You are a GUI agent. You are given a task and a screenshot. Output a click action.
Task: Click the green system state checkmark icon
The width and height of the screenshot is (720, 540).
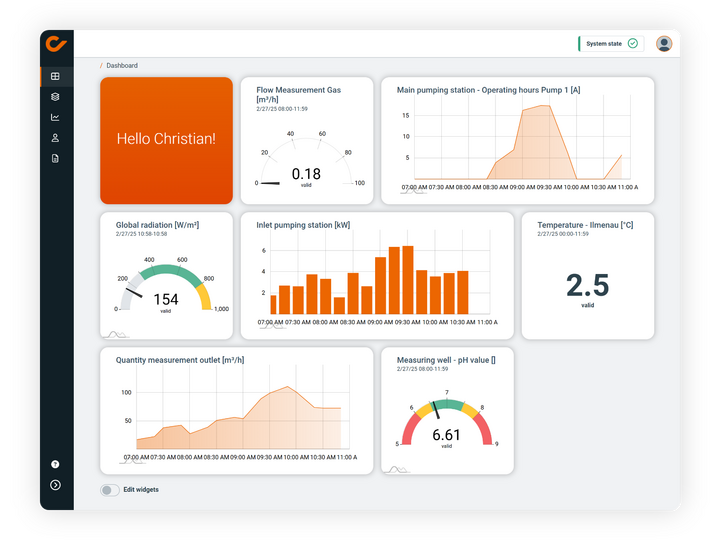(x=632, y=44)
